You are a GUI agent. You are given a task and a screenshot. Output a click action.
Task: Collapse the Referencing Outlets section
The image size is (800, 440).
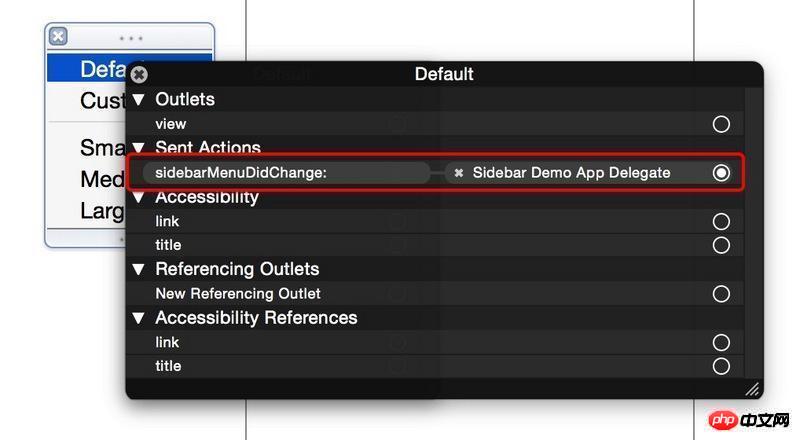tap(138, 270)
